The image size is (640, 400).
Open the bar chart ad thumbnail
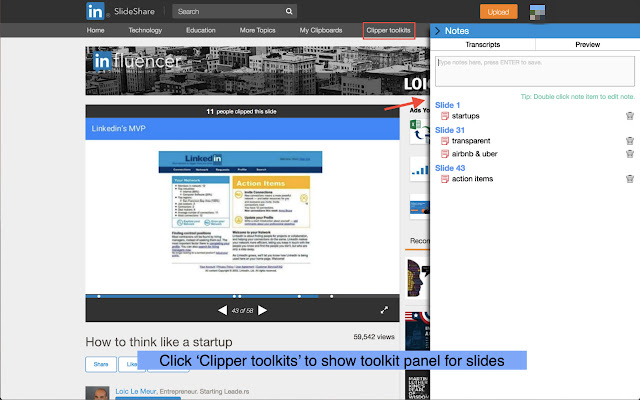point(420,169)
